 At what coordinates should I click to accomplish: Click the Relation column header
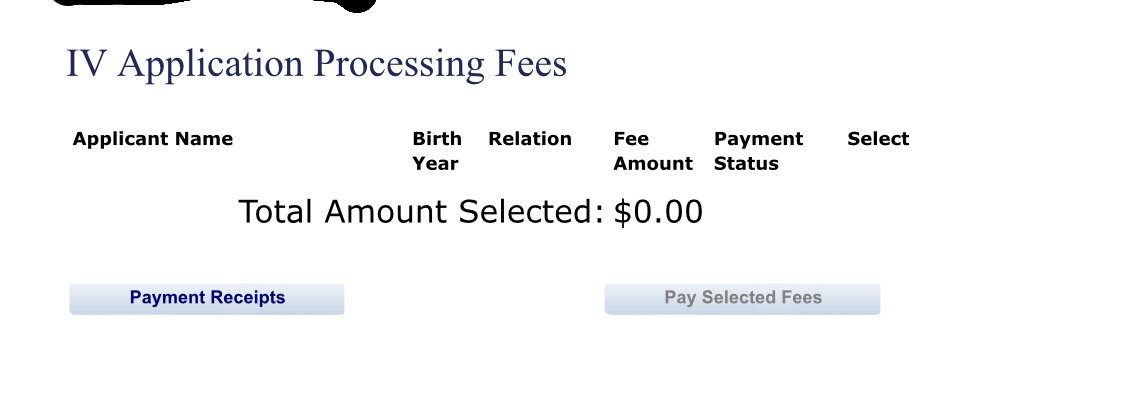click(x=530, y=139)
